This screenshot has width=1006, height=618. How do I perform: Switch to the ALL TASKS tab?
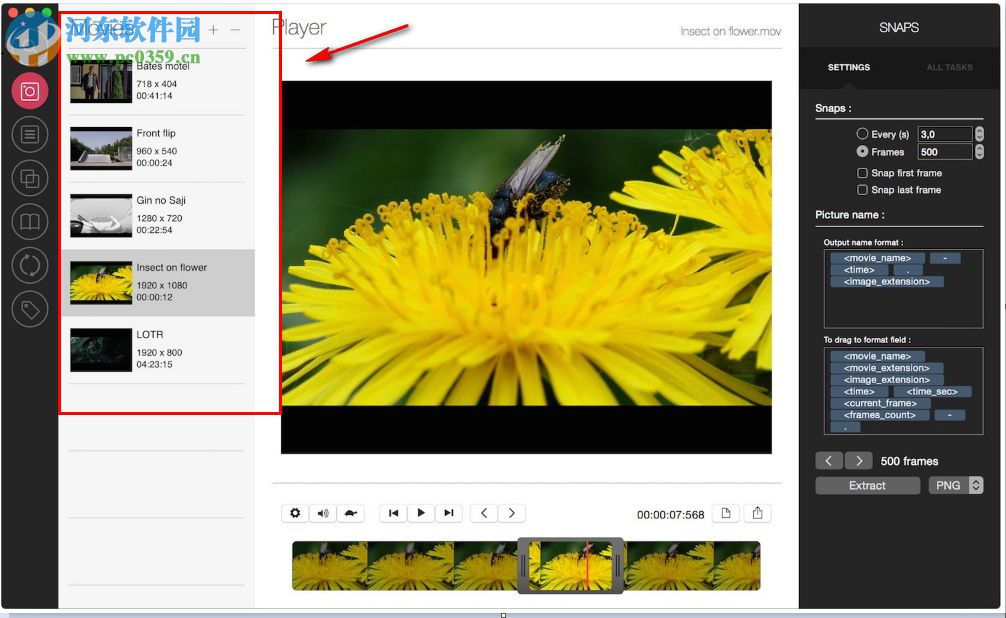(x=948, y=67)
